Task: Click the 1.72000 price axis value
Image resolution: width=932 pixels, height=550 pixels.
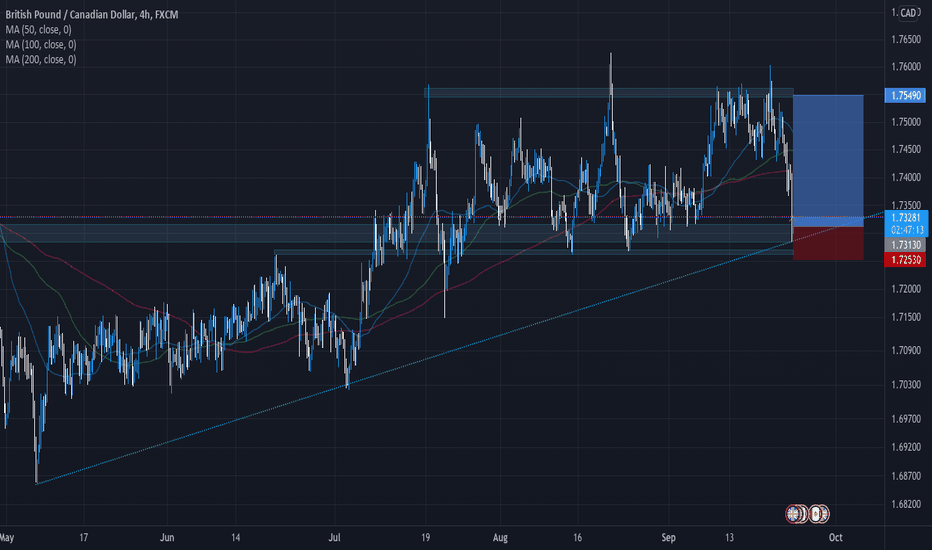Action: tap(906, 289)
